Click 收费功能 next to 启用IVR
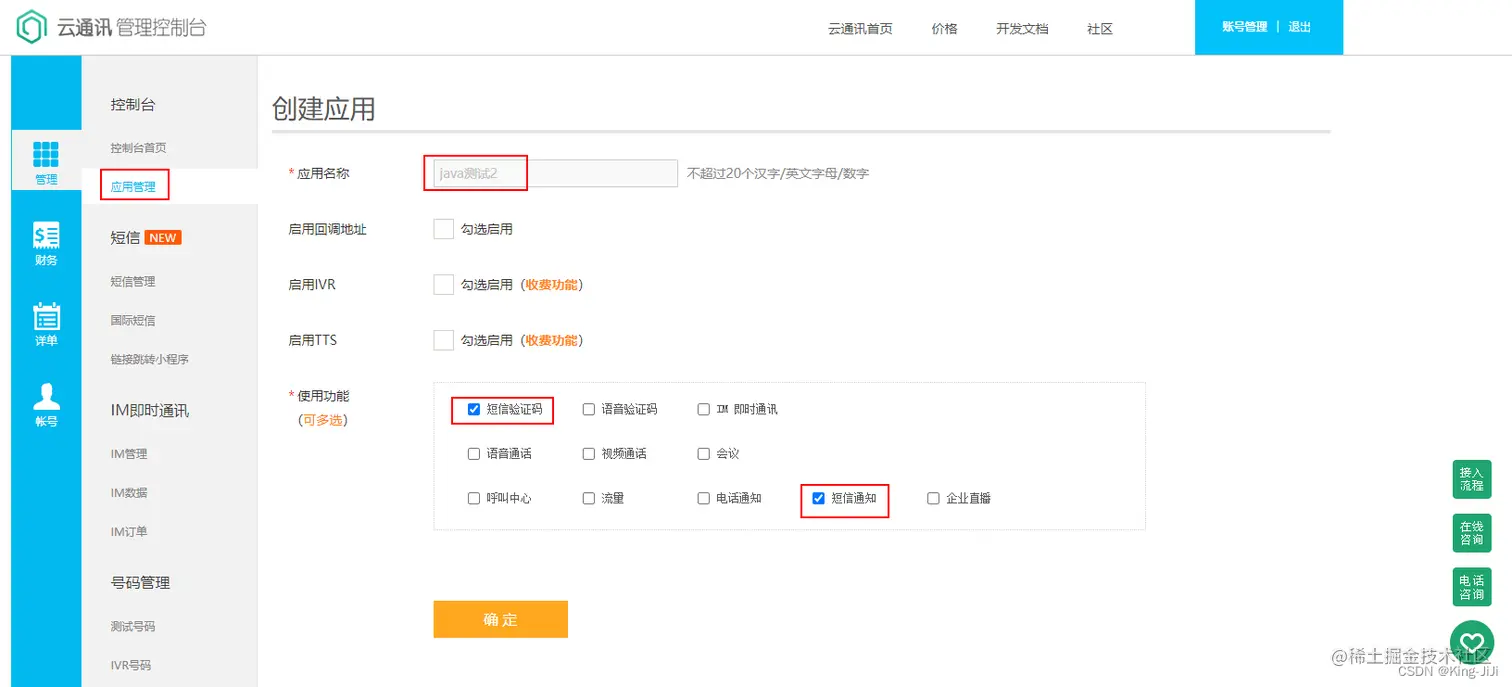1512x687 pixels. (551, 285)
